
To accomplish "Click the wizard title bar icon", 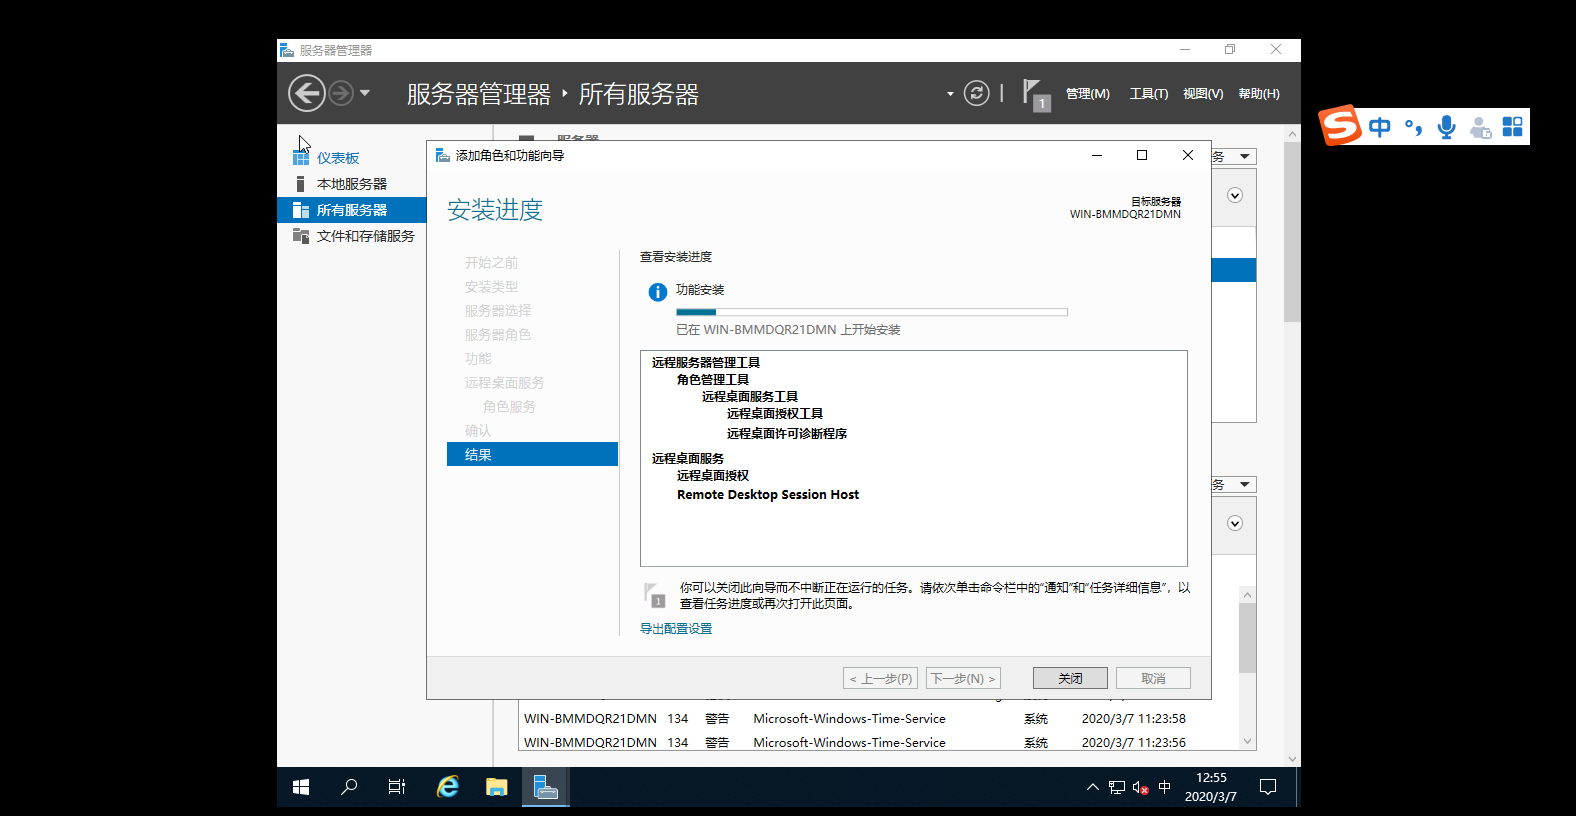I will [x=443, y=155].
